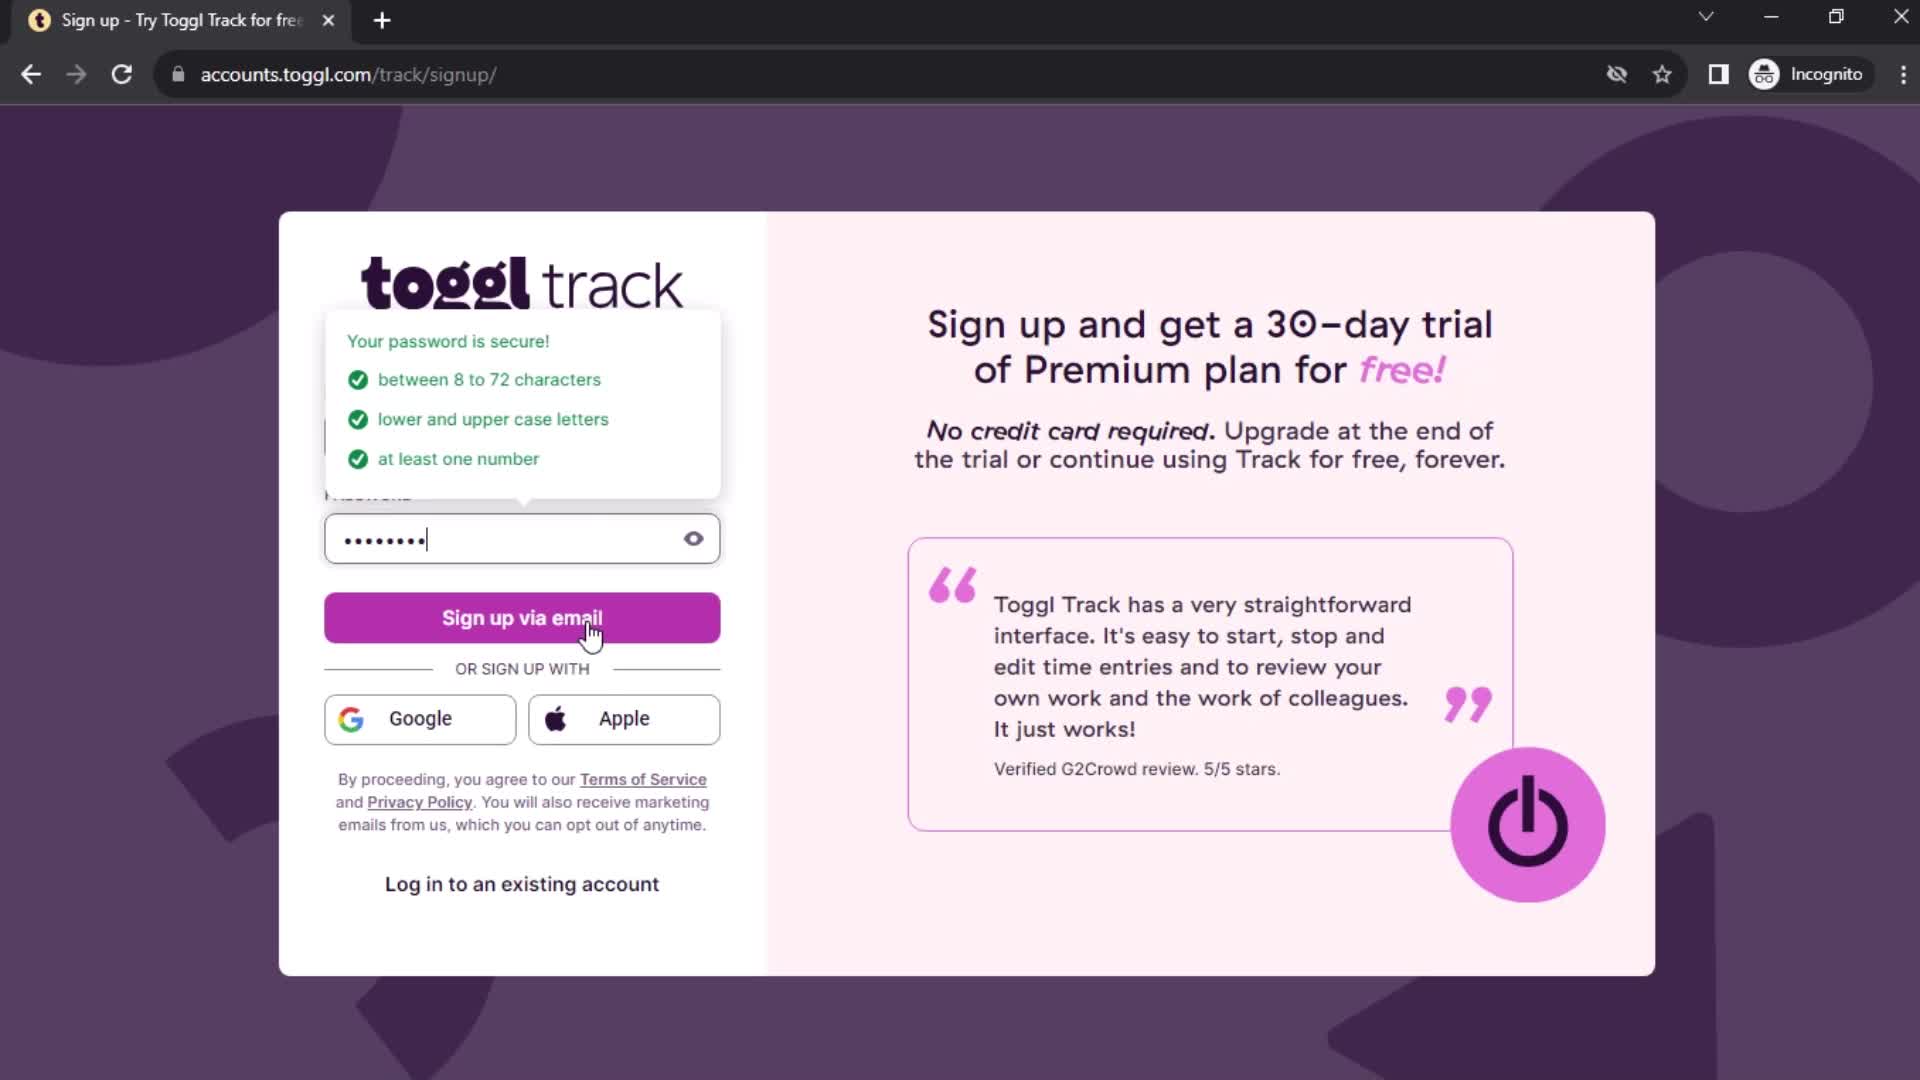This screenshot has height=1080, width=1920.
Task: Check the at least one number checkmark
Action: 356,459
